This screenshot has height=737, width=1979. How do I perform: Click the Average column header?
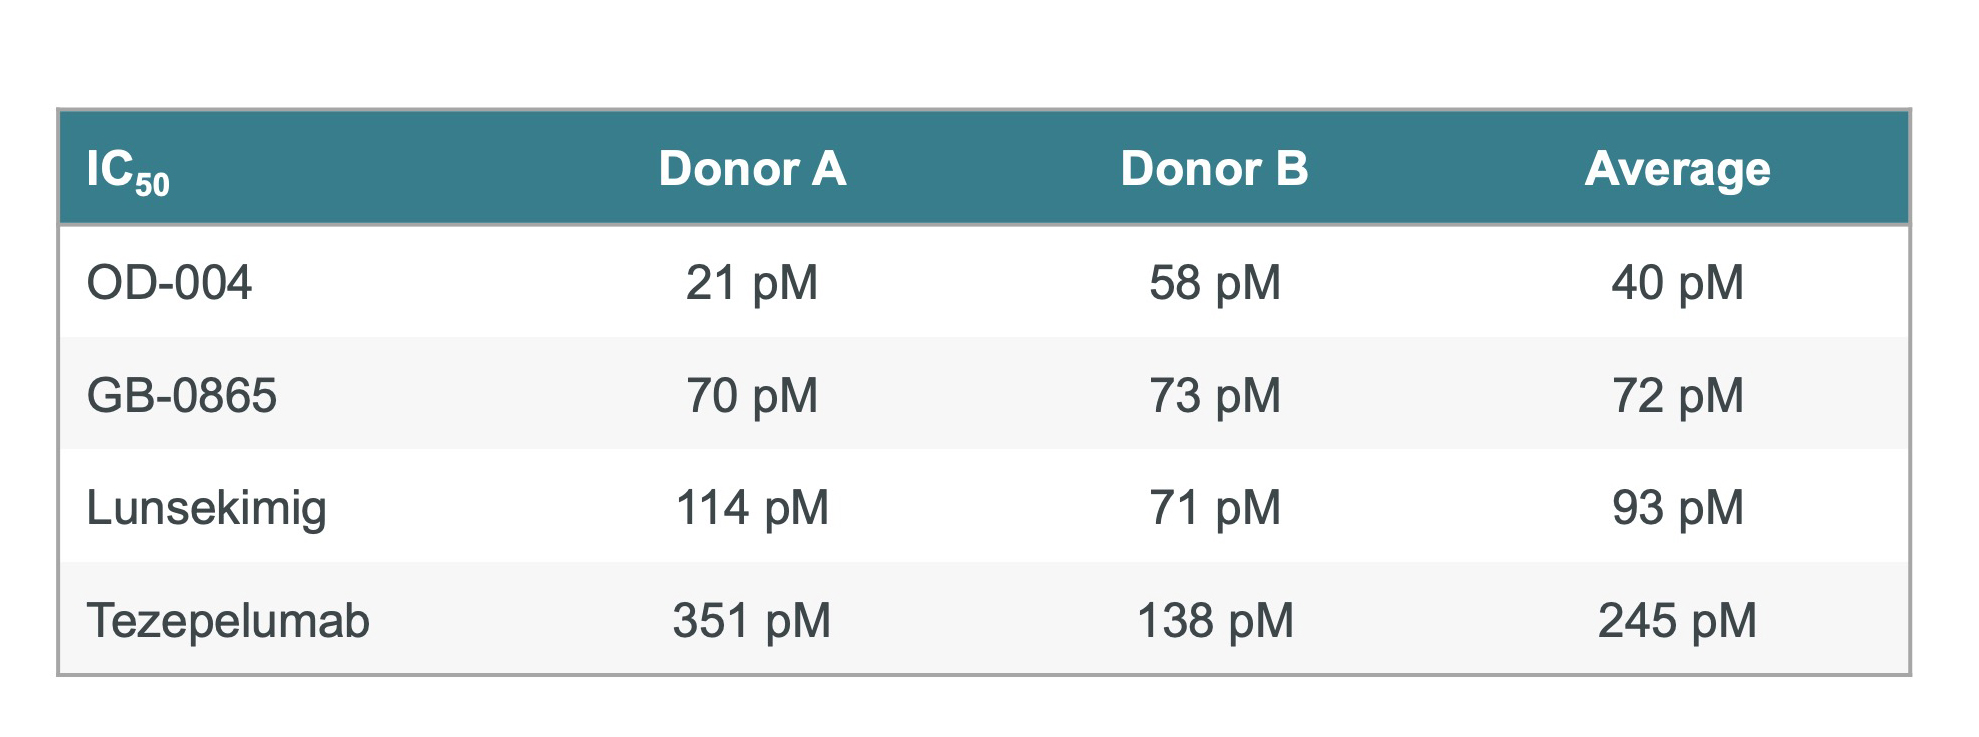1677,169
